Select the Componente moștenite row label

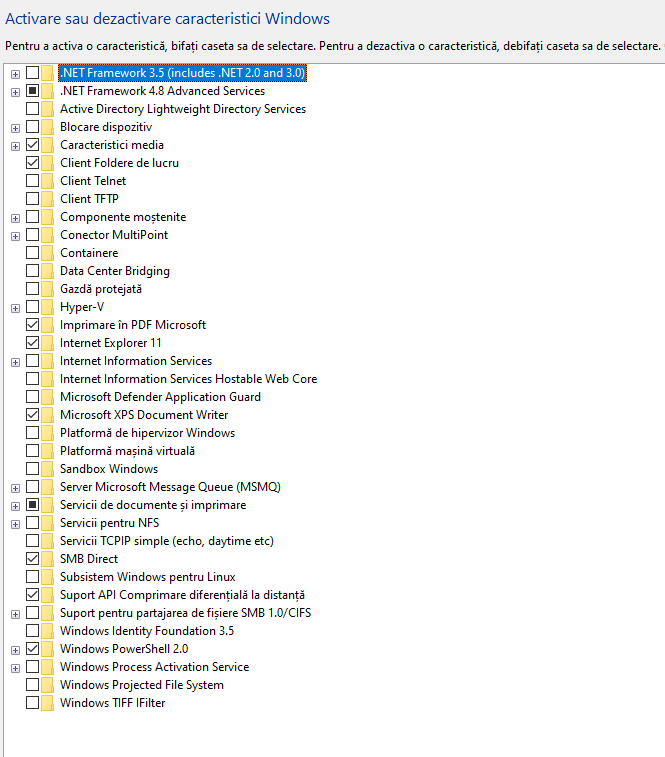coord(123,217)
